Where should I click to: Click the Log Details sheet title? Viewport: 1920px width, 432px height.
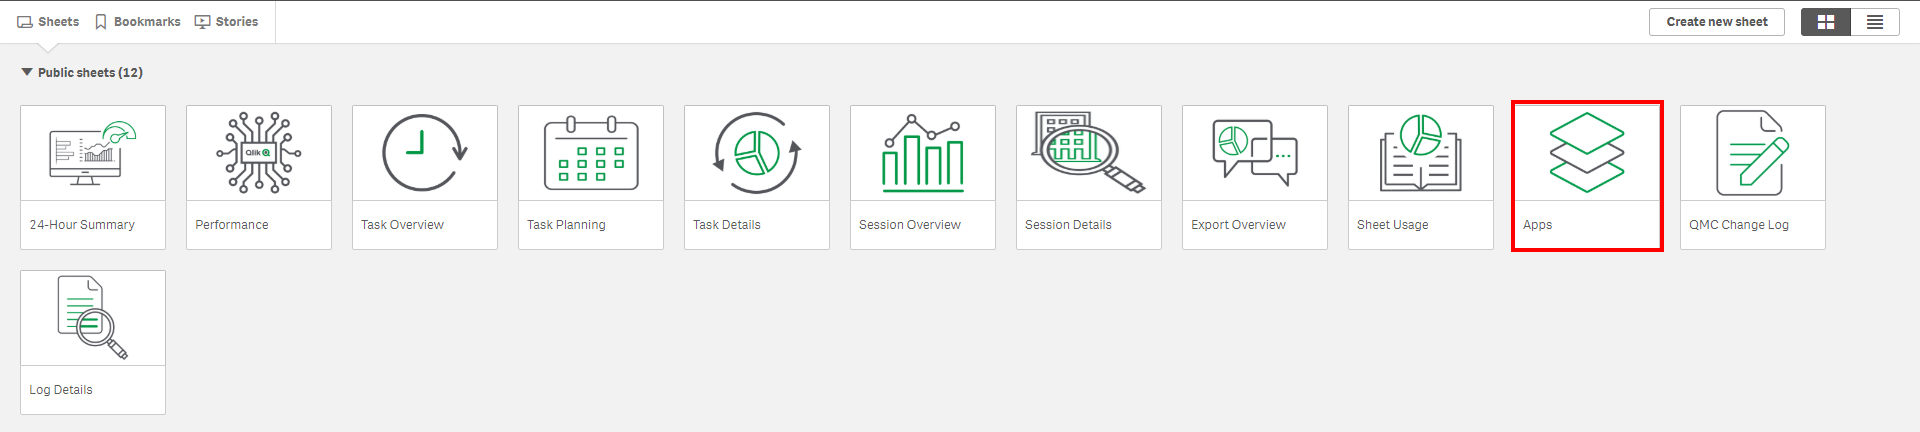(61, 390)
